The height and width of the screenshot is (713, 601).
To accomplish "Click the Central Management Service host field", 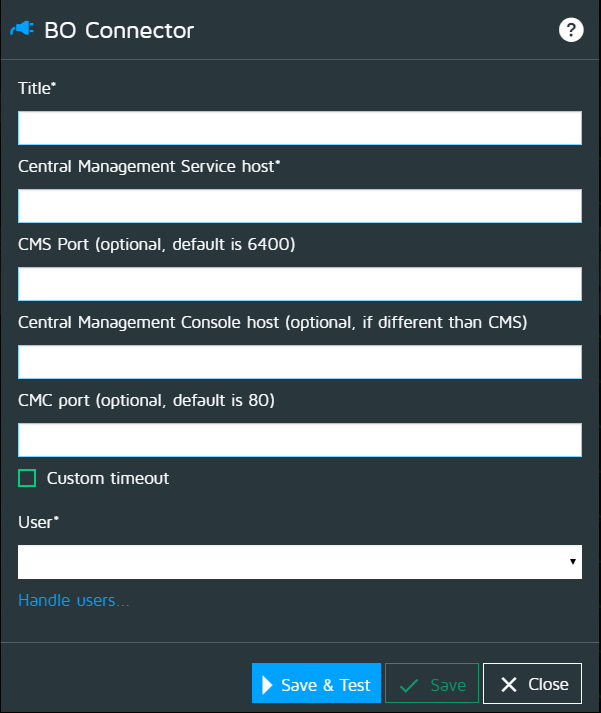I will click(299, 206).
